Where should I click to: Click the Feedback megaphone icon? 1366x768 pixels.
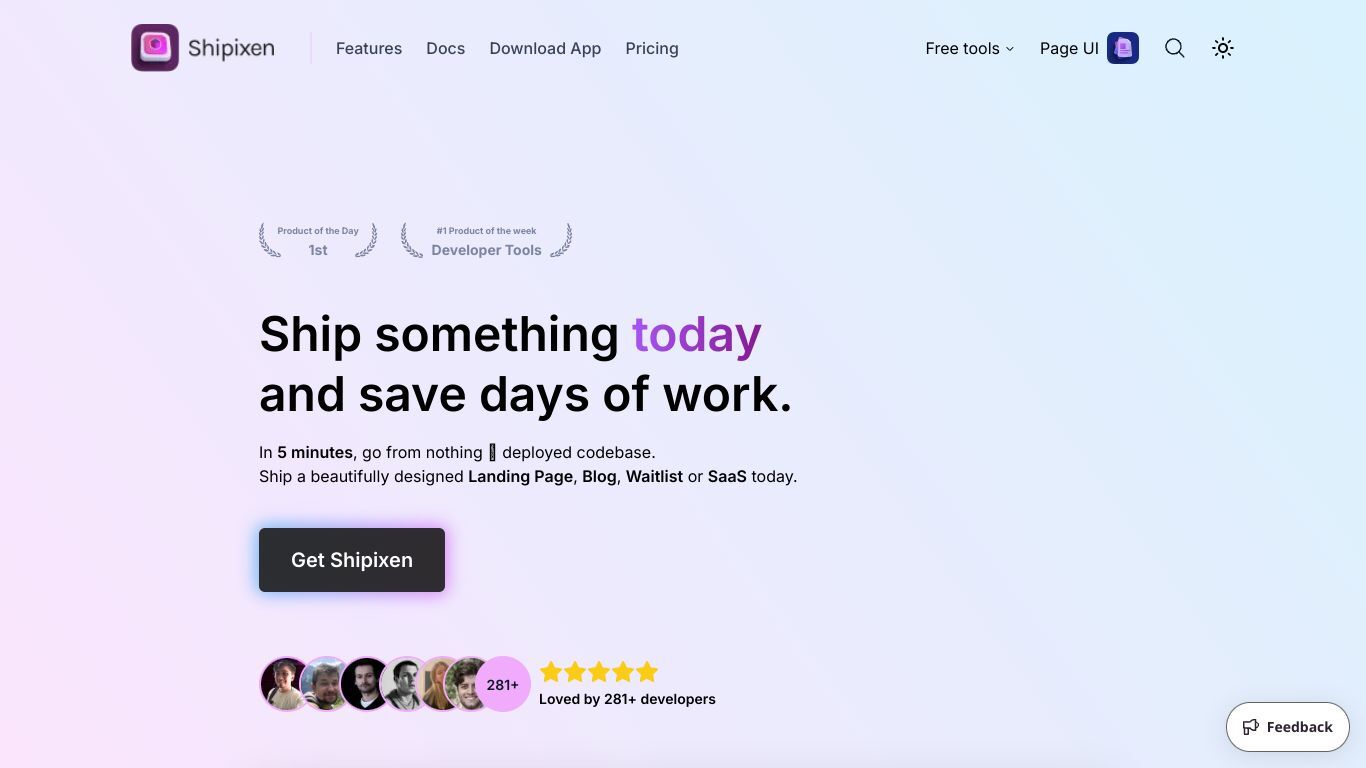[x=1251, y=727]
